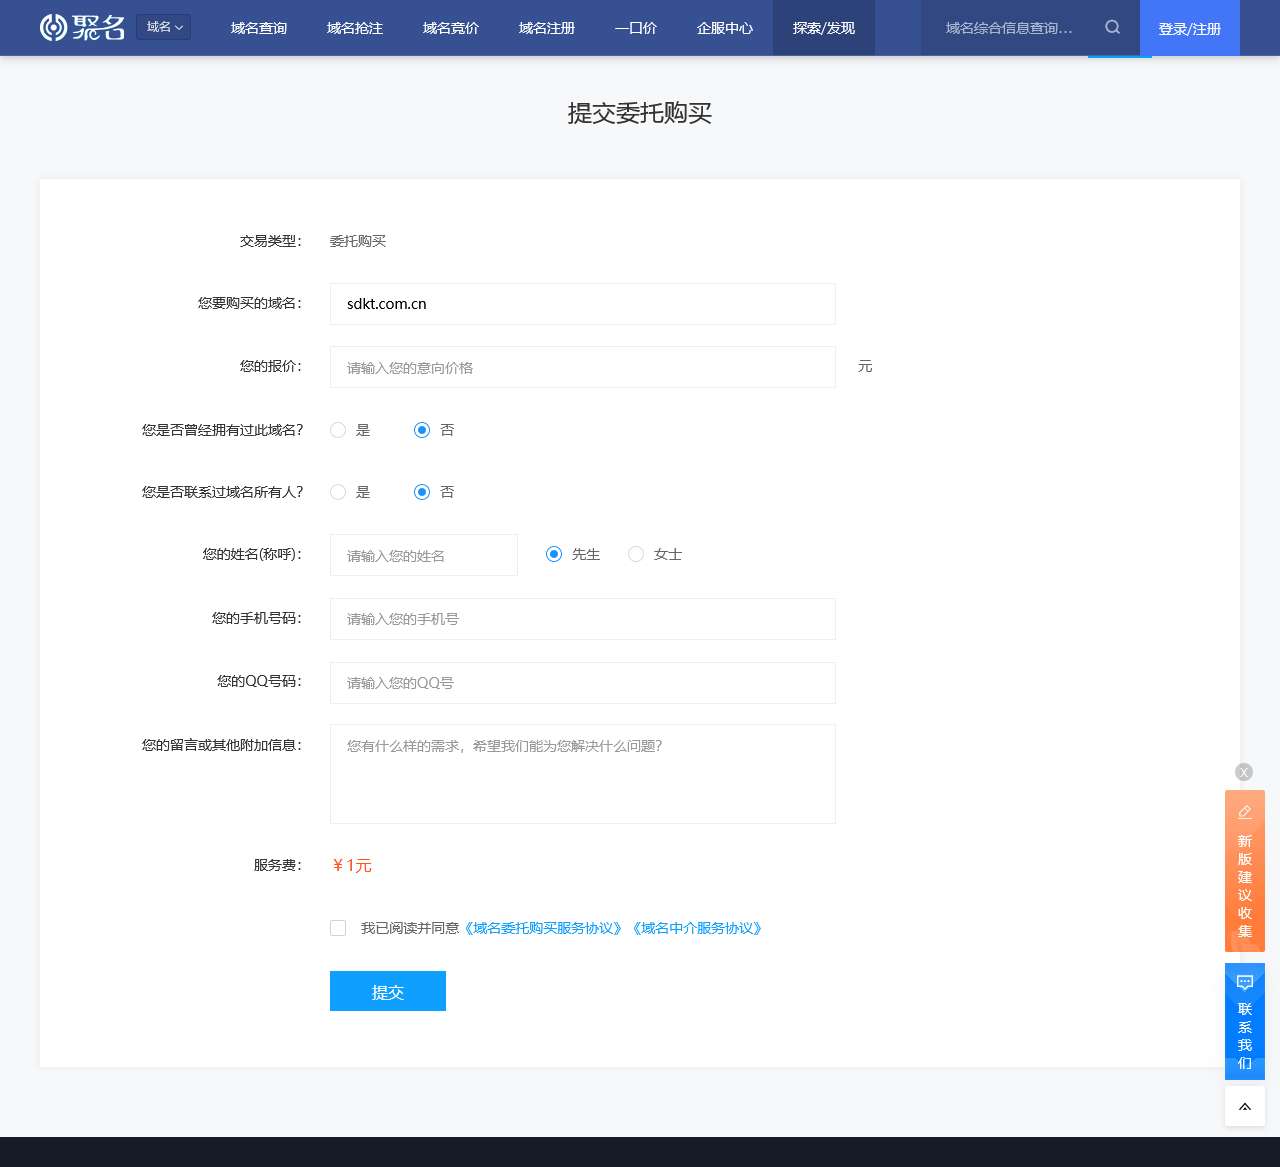
Task: Click the 聚名 logo icon
Action: [55, 27]
